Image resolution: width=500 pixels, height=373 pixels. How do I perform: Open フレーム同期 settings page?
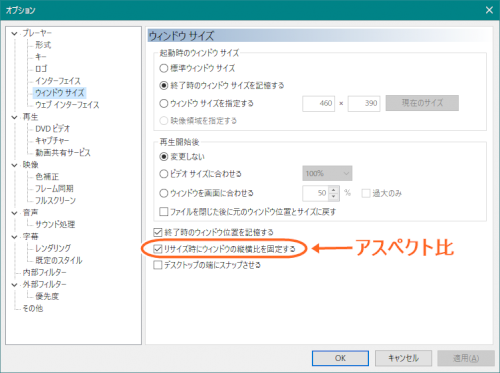[x=54, y=188]
